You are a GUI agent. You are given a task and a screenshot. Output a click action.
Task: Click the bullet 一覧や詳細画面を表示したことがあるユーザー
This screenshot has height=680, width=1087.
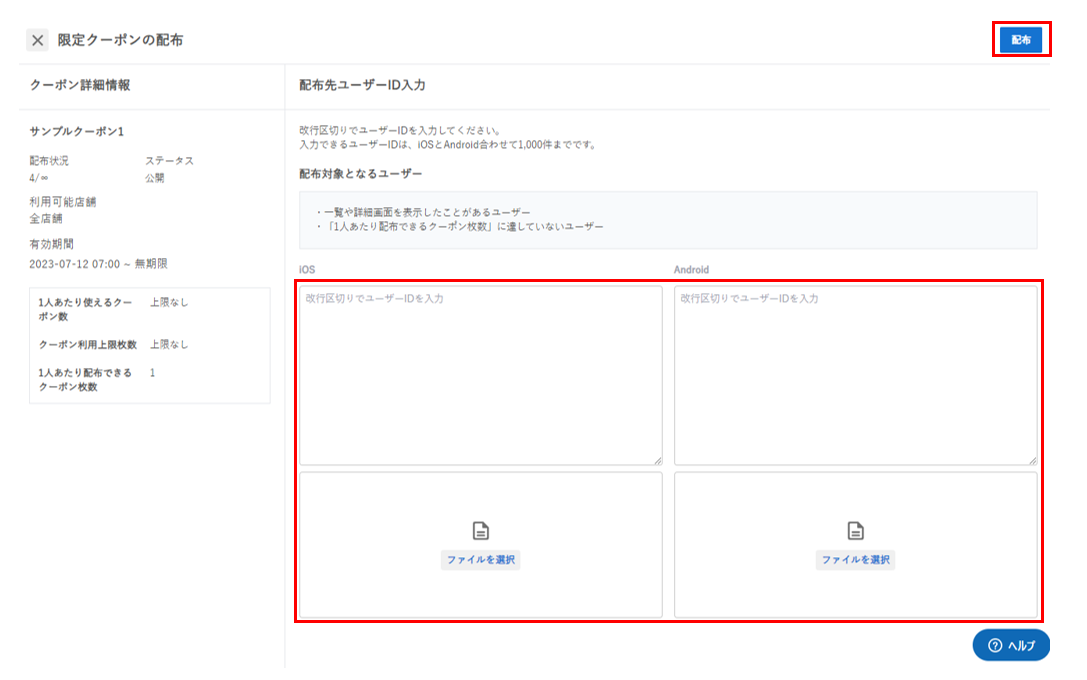pyautogui.click(x=423, y=212)
